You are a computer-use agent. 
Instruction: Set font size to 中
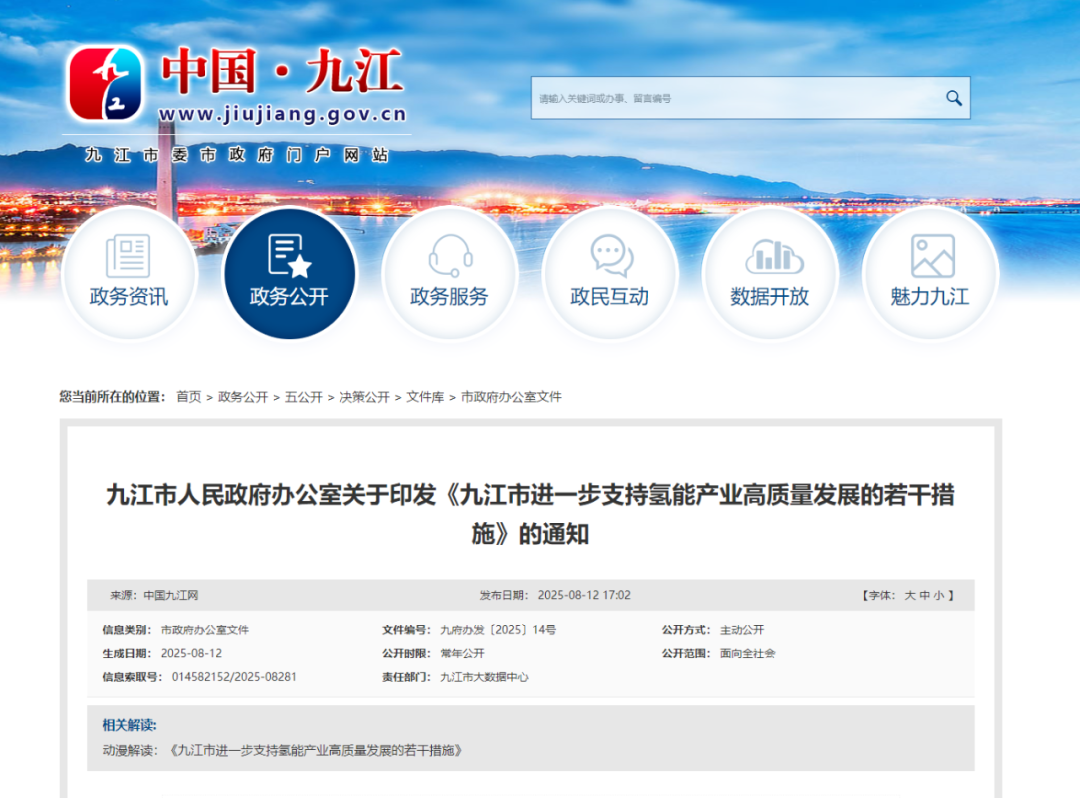point(925,595)
